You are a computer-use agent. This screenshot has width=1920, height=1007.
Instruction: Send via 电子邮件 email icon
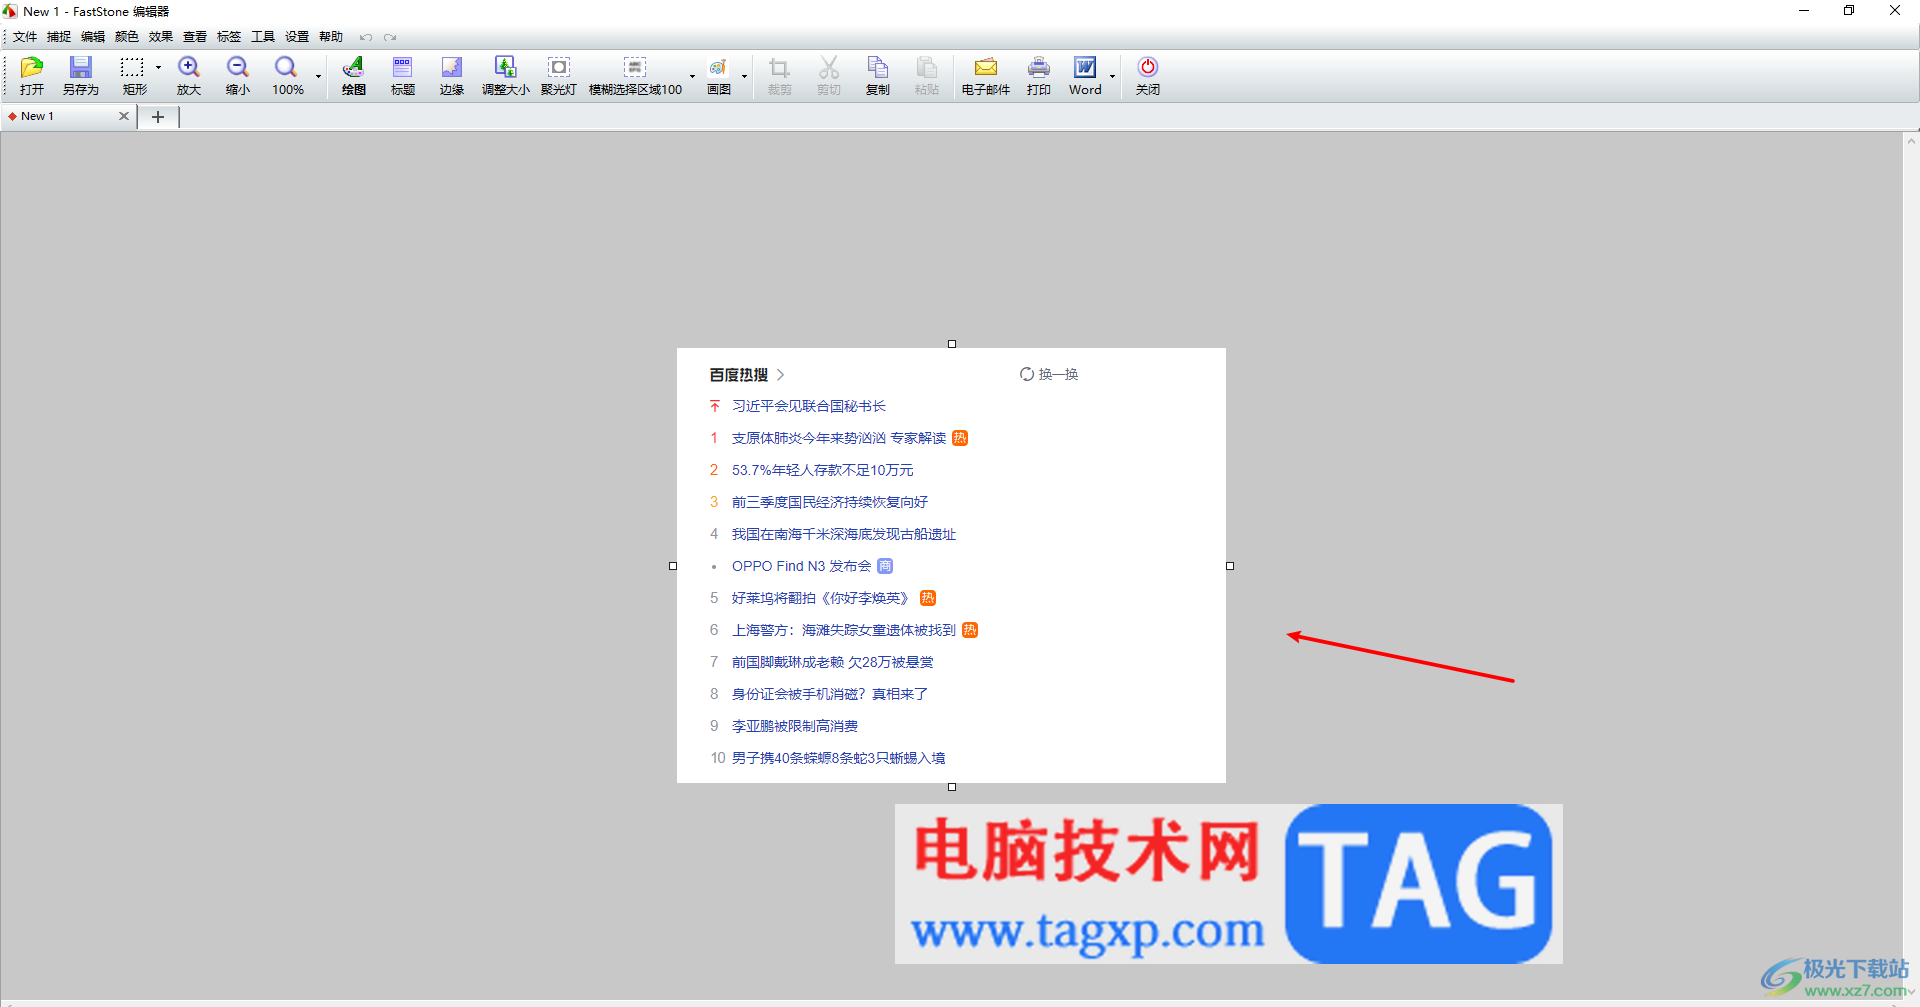click(986, 76)
